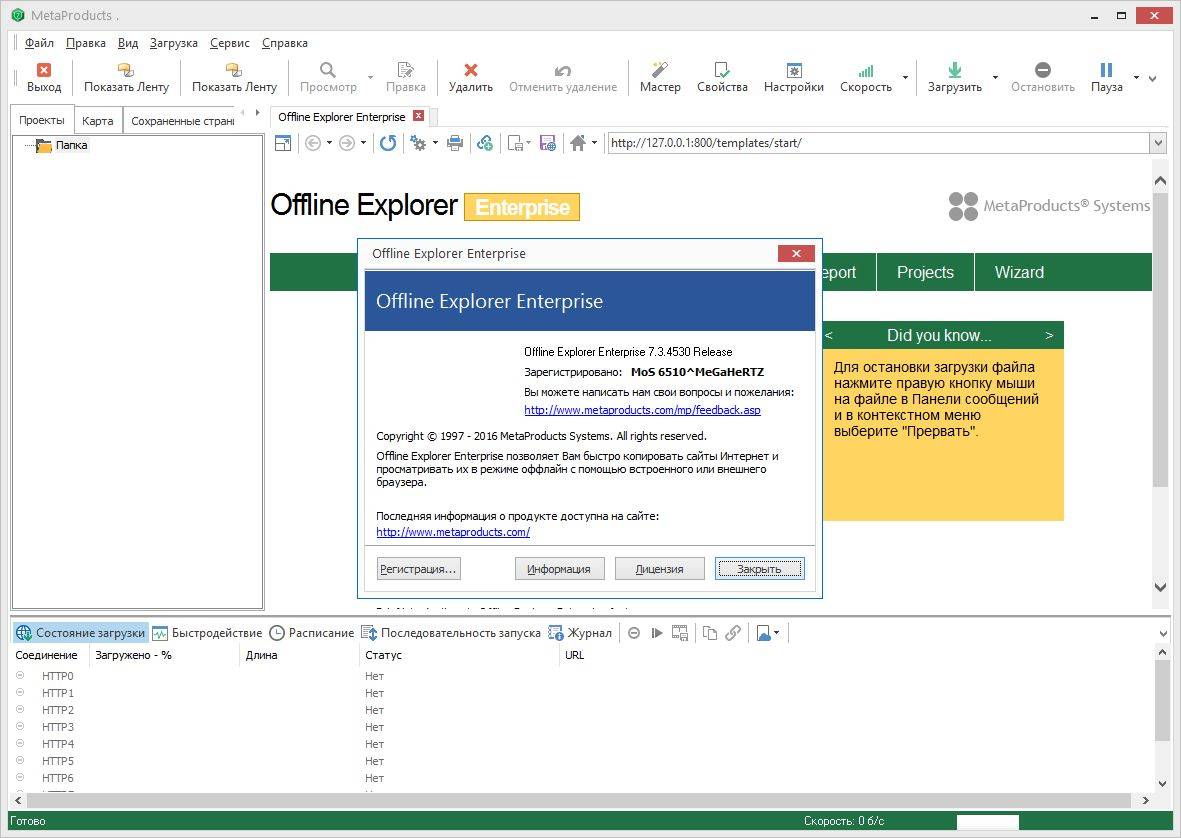Click the Скорость speed bars icon

pos(866,70)
